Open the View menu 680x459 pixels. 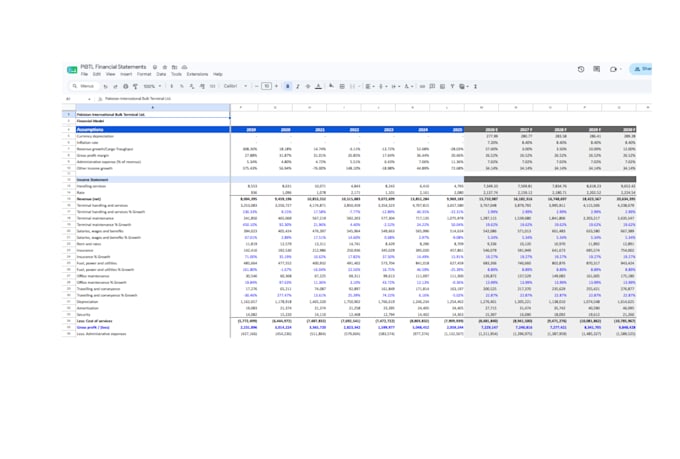point(111,74)
